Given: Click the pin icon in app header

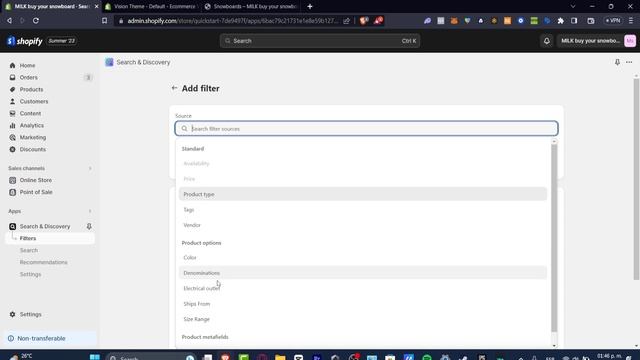Looking at the screenshot, I should point(617,62).
